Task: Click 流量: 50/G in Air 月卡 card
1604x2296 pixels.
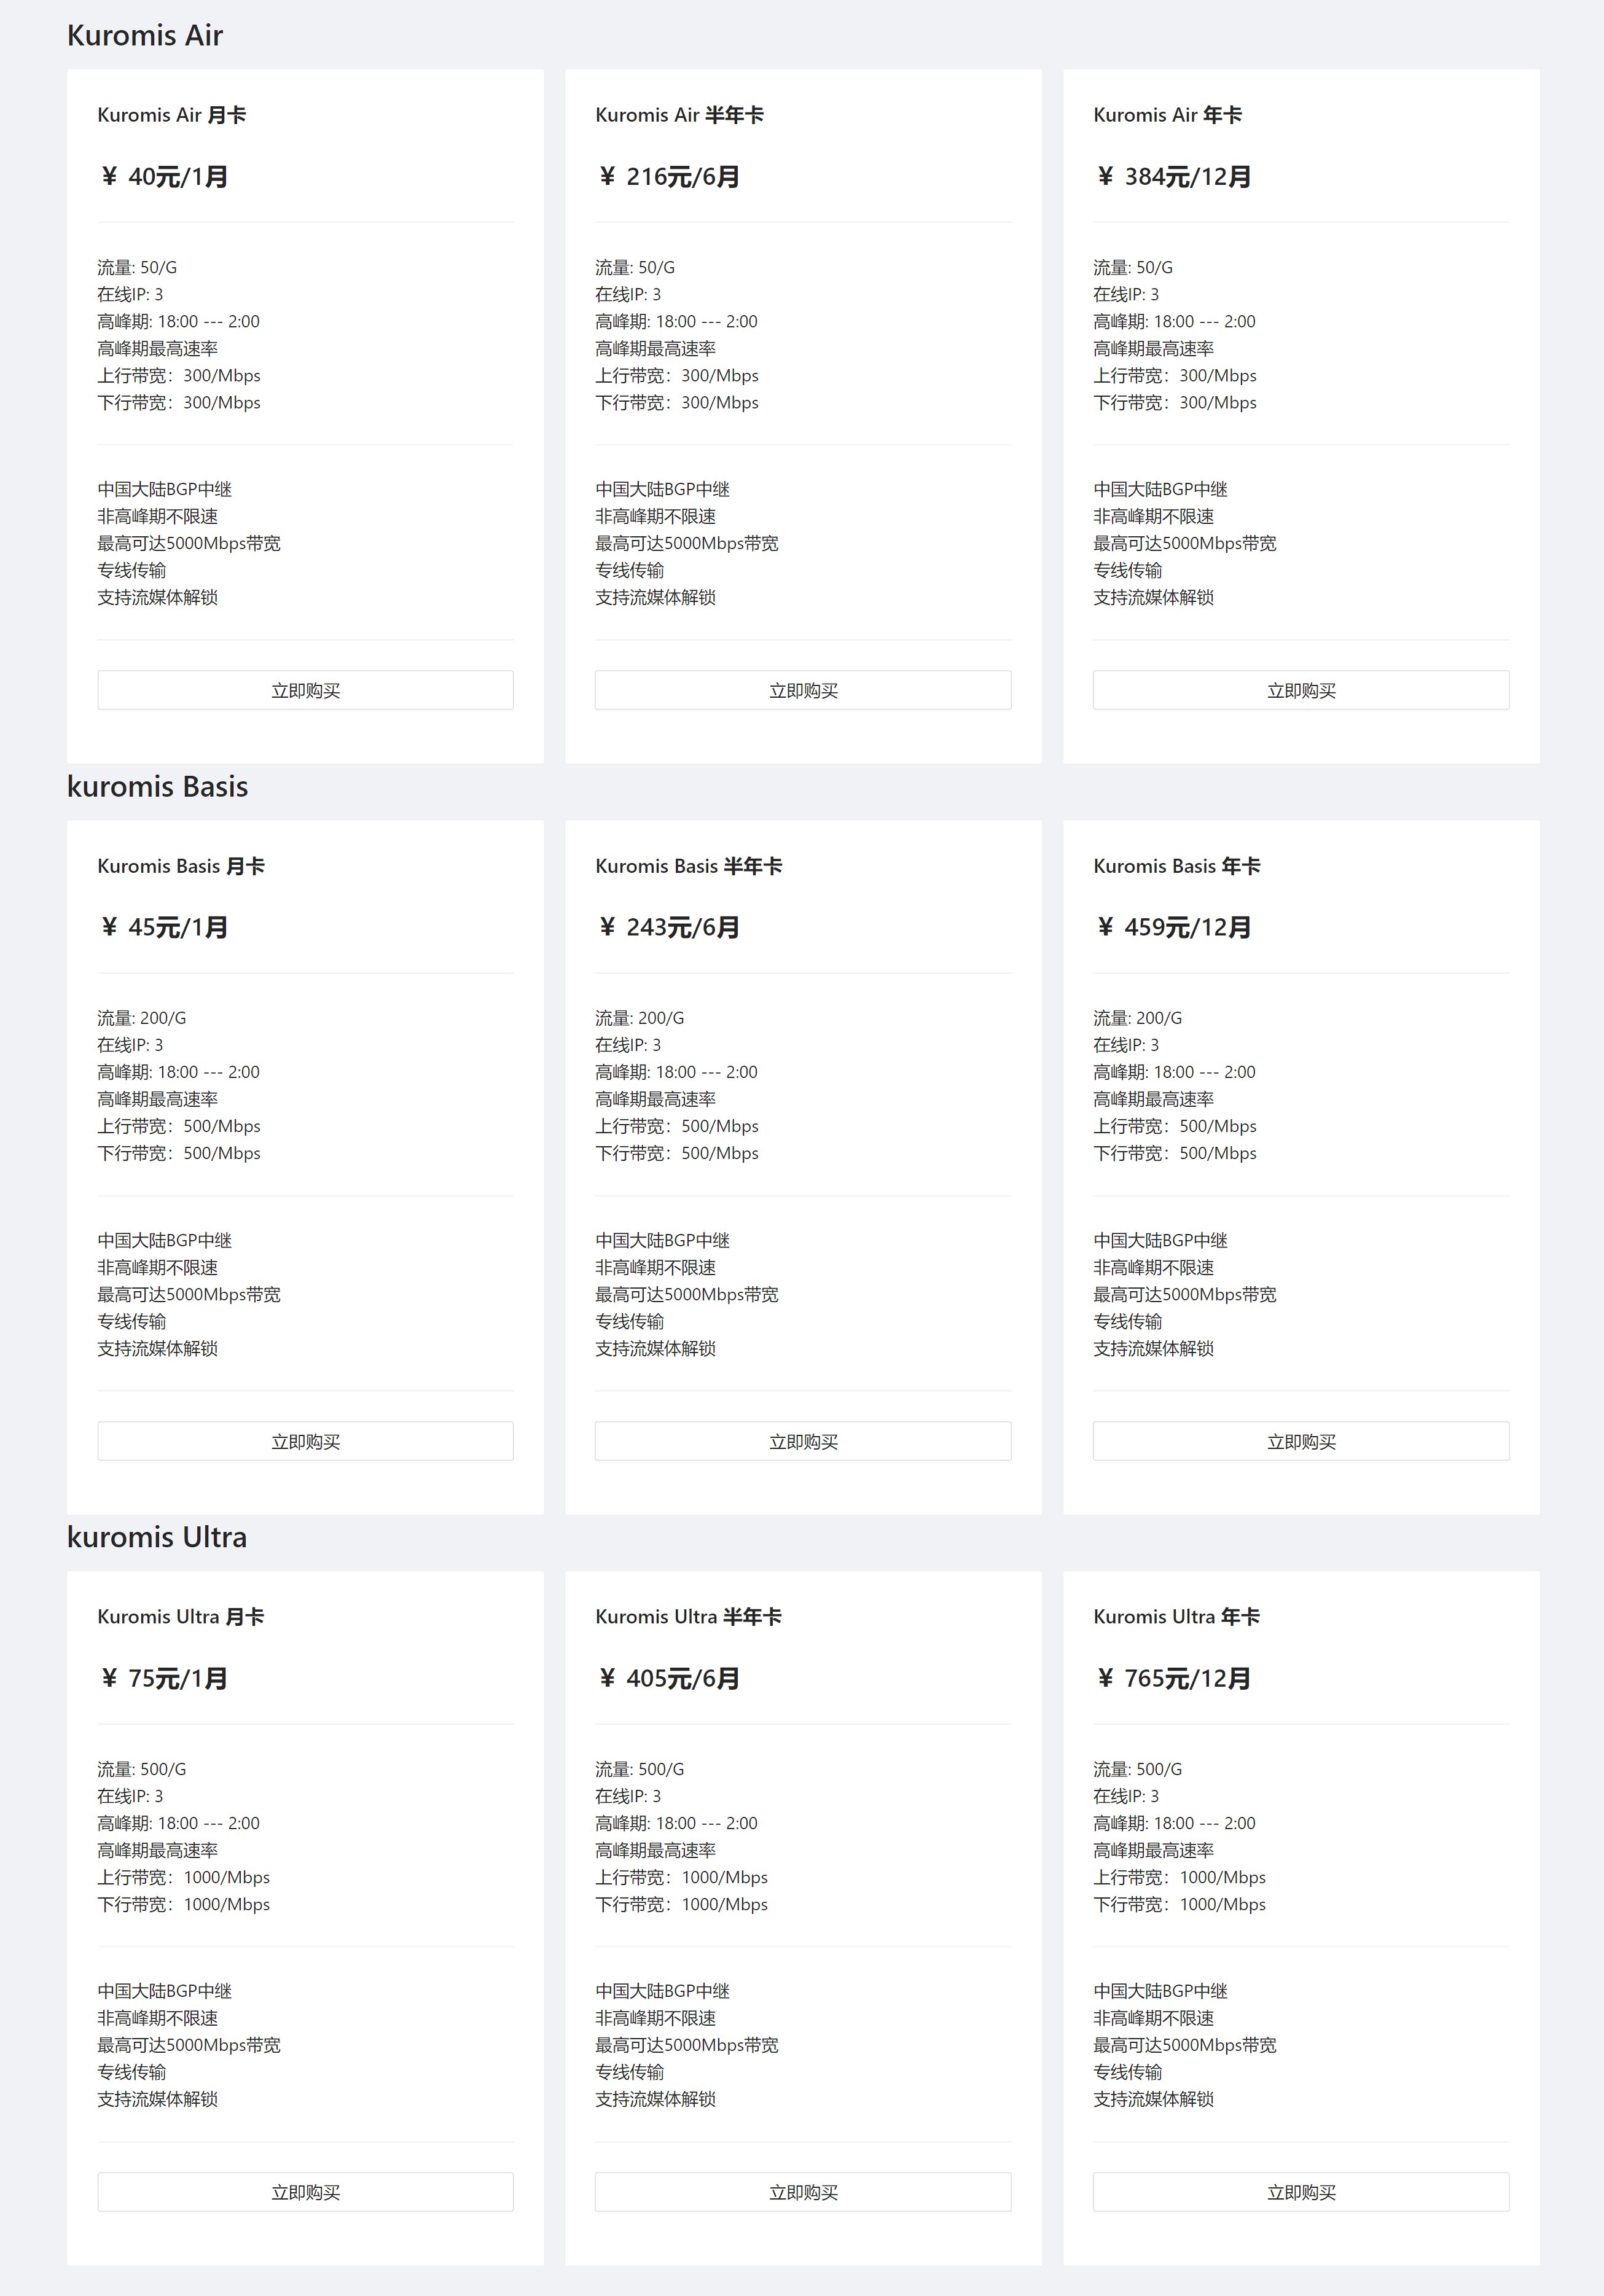Action: (x=137, y=267)
